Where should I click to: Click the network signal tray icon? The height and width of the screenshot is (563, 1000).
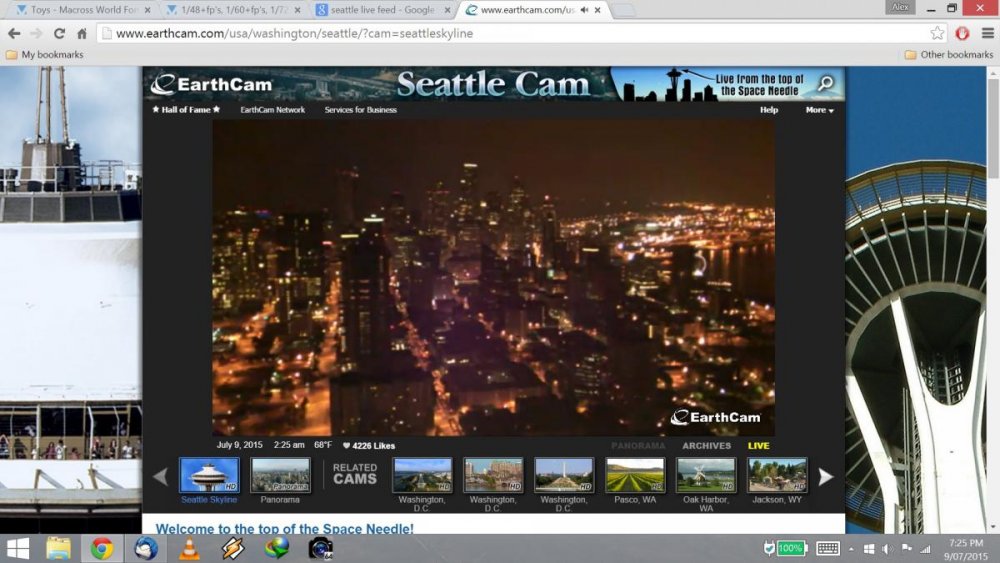tap(925, 549)
